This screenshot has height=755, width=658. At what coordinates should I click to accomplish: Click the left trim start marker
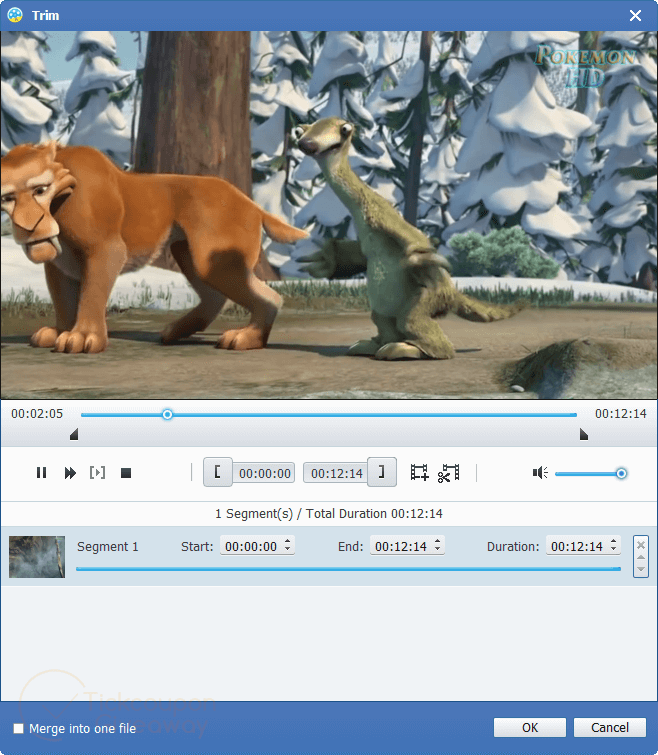coord(74,435)
